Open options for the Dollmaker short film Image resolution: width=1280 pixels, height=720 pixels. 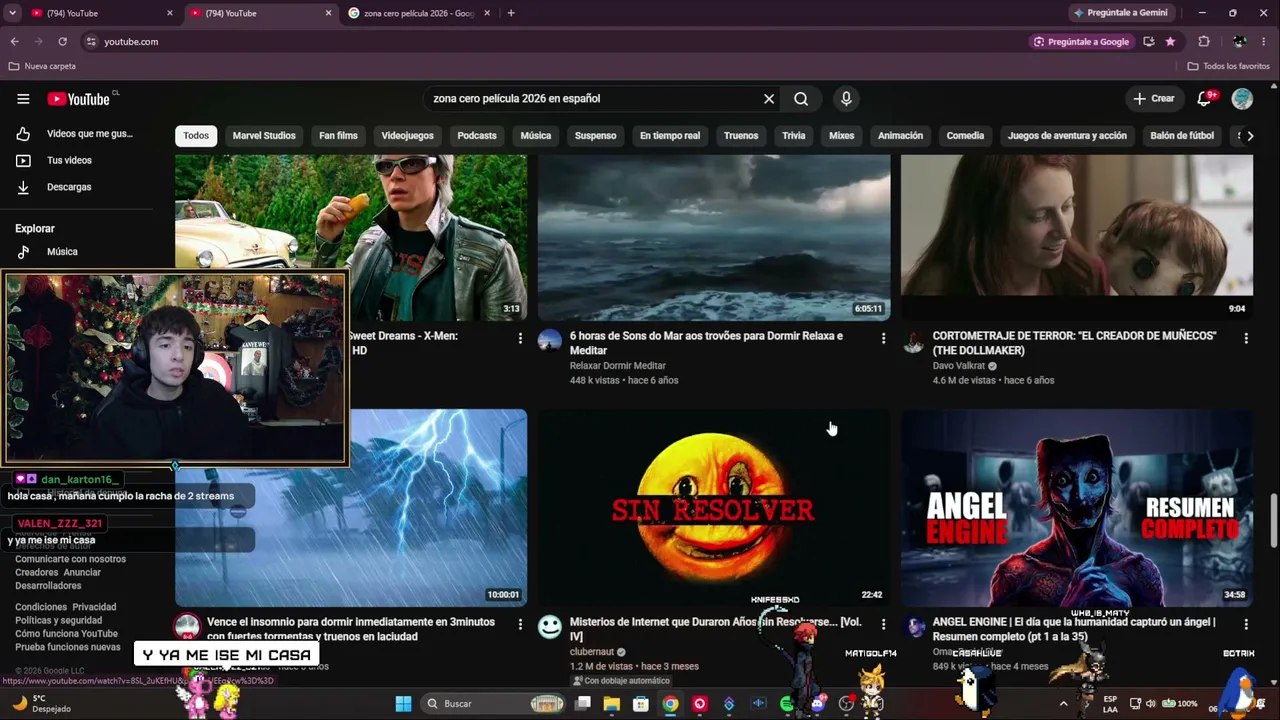1246,339
